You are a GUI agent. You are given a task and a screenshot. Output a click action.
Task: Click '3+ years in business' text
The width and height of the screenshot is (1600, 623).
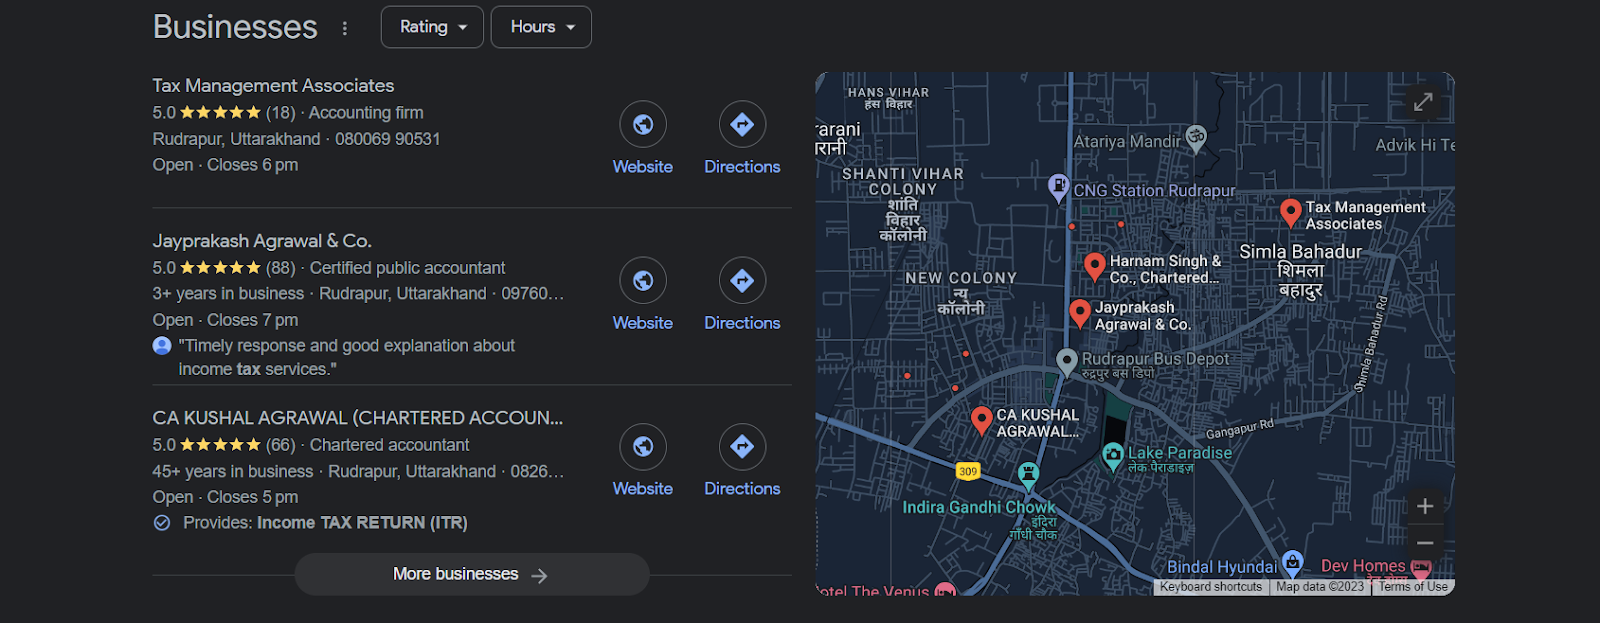228,294
